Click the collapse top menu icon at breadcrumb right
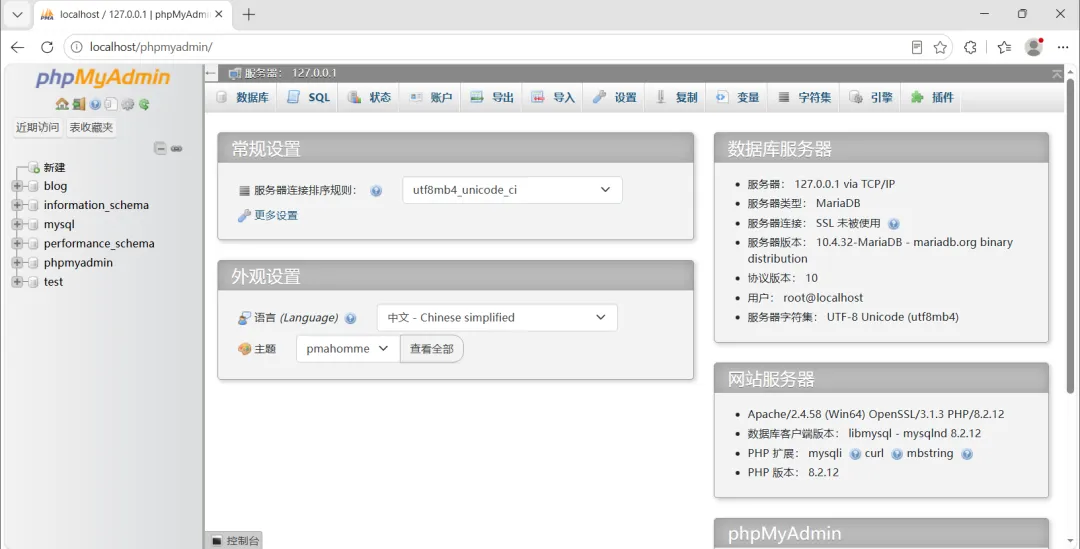 [x=1057, y=74]
